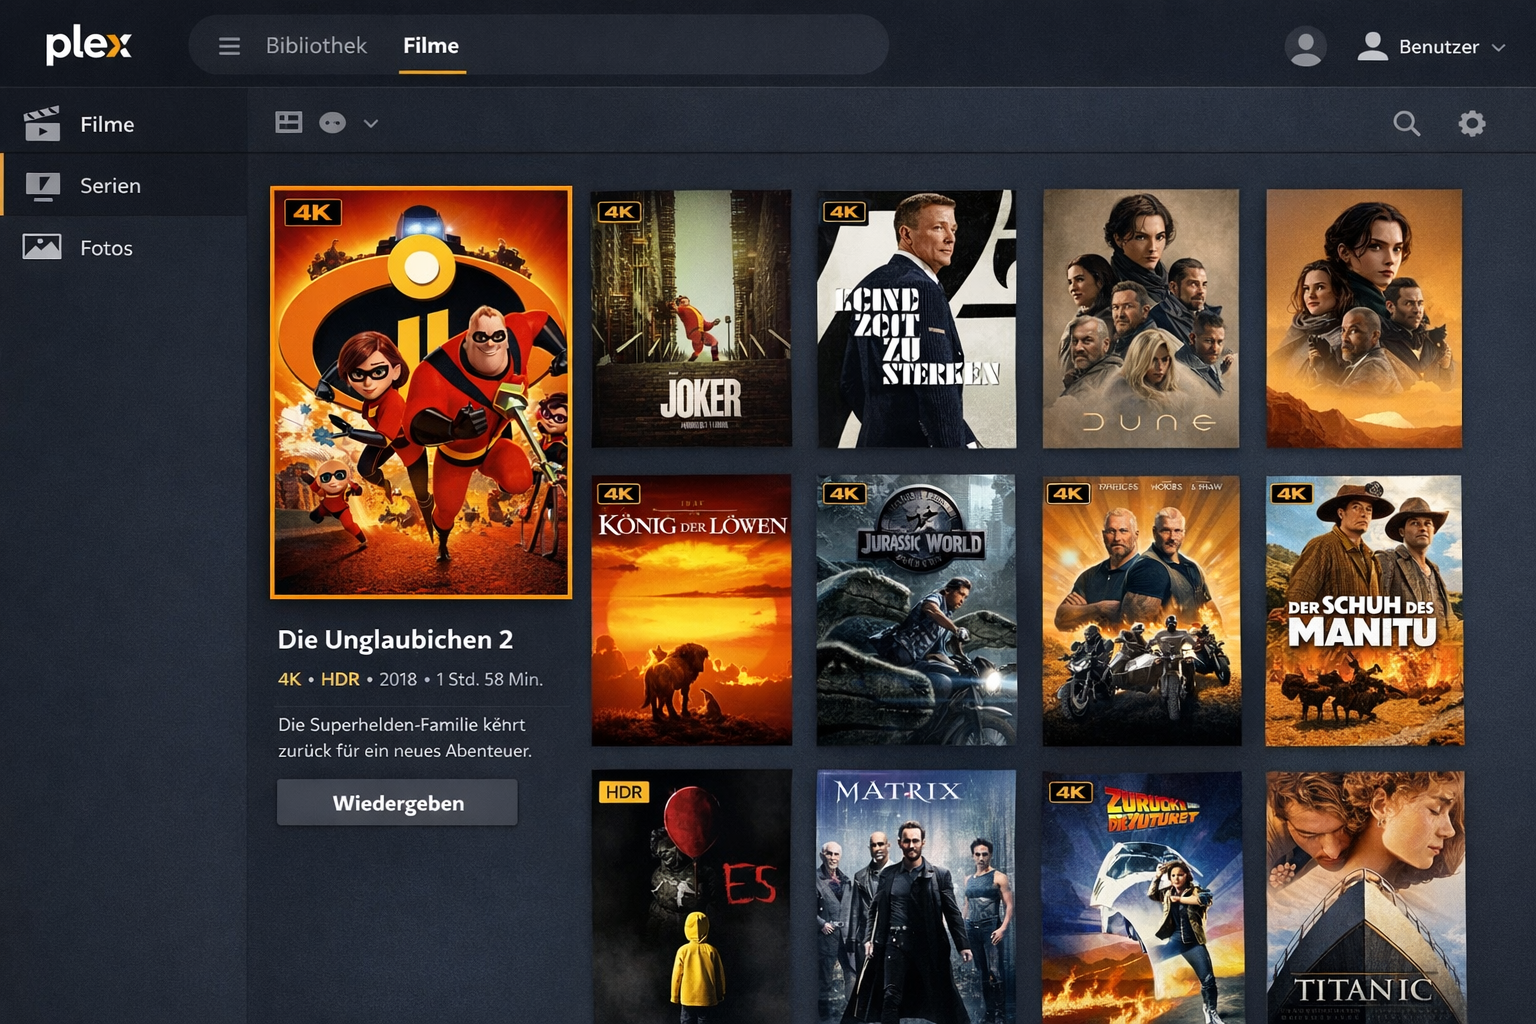Open the Serien section in the sidebar
The width and height of the screenshot is (1536, 1024).
point(110,186)
